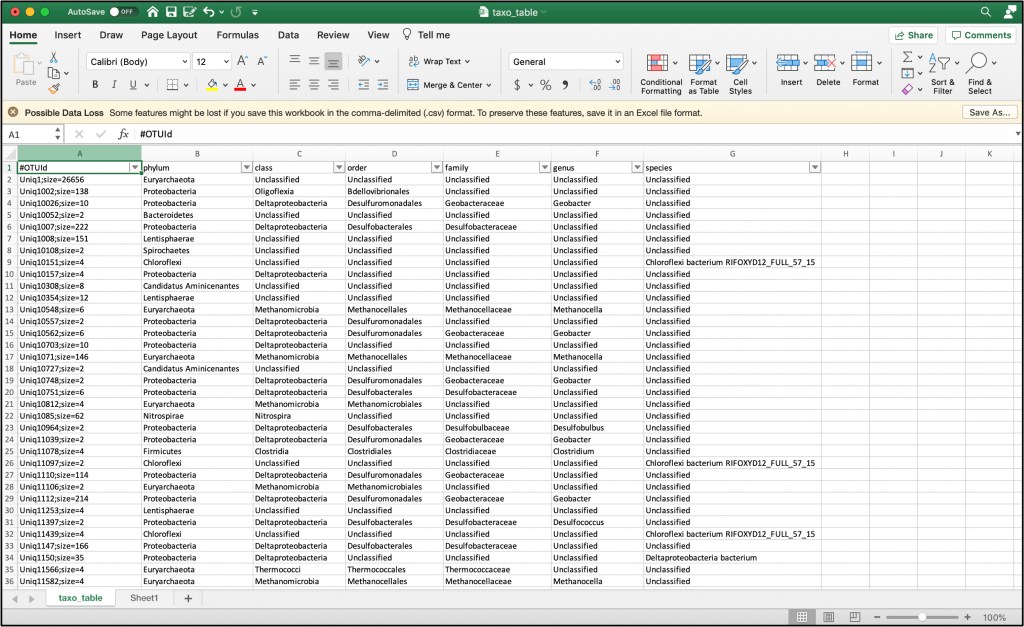The image size is (1024, 627).
Task: Click the Name Box showing A1
Action: click(28, 134)
